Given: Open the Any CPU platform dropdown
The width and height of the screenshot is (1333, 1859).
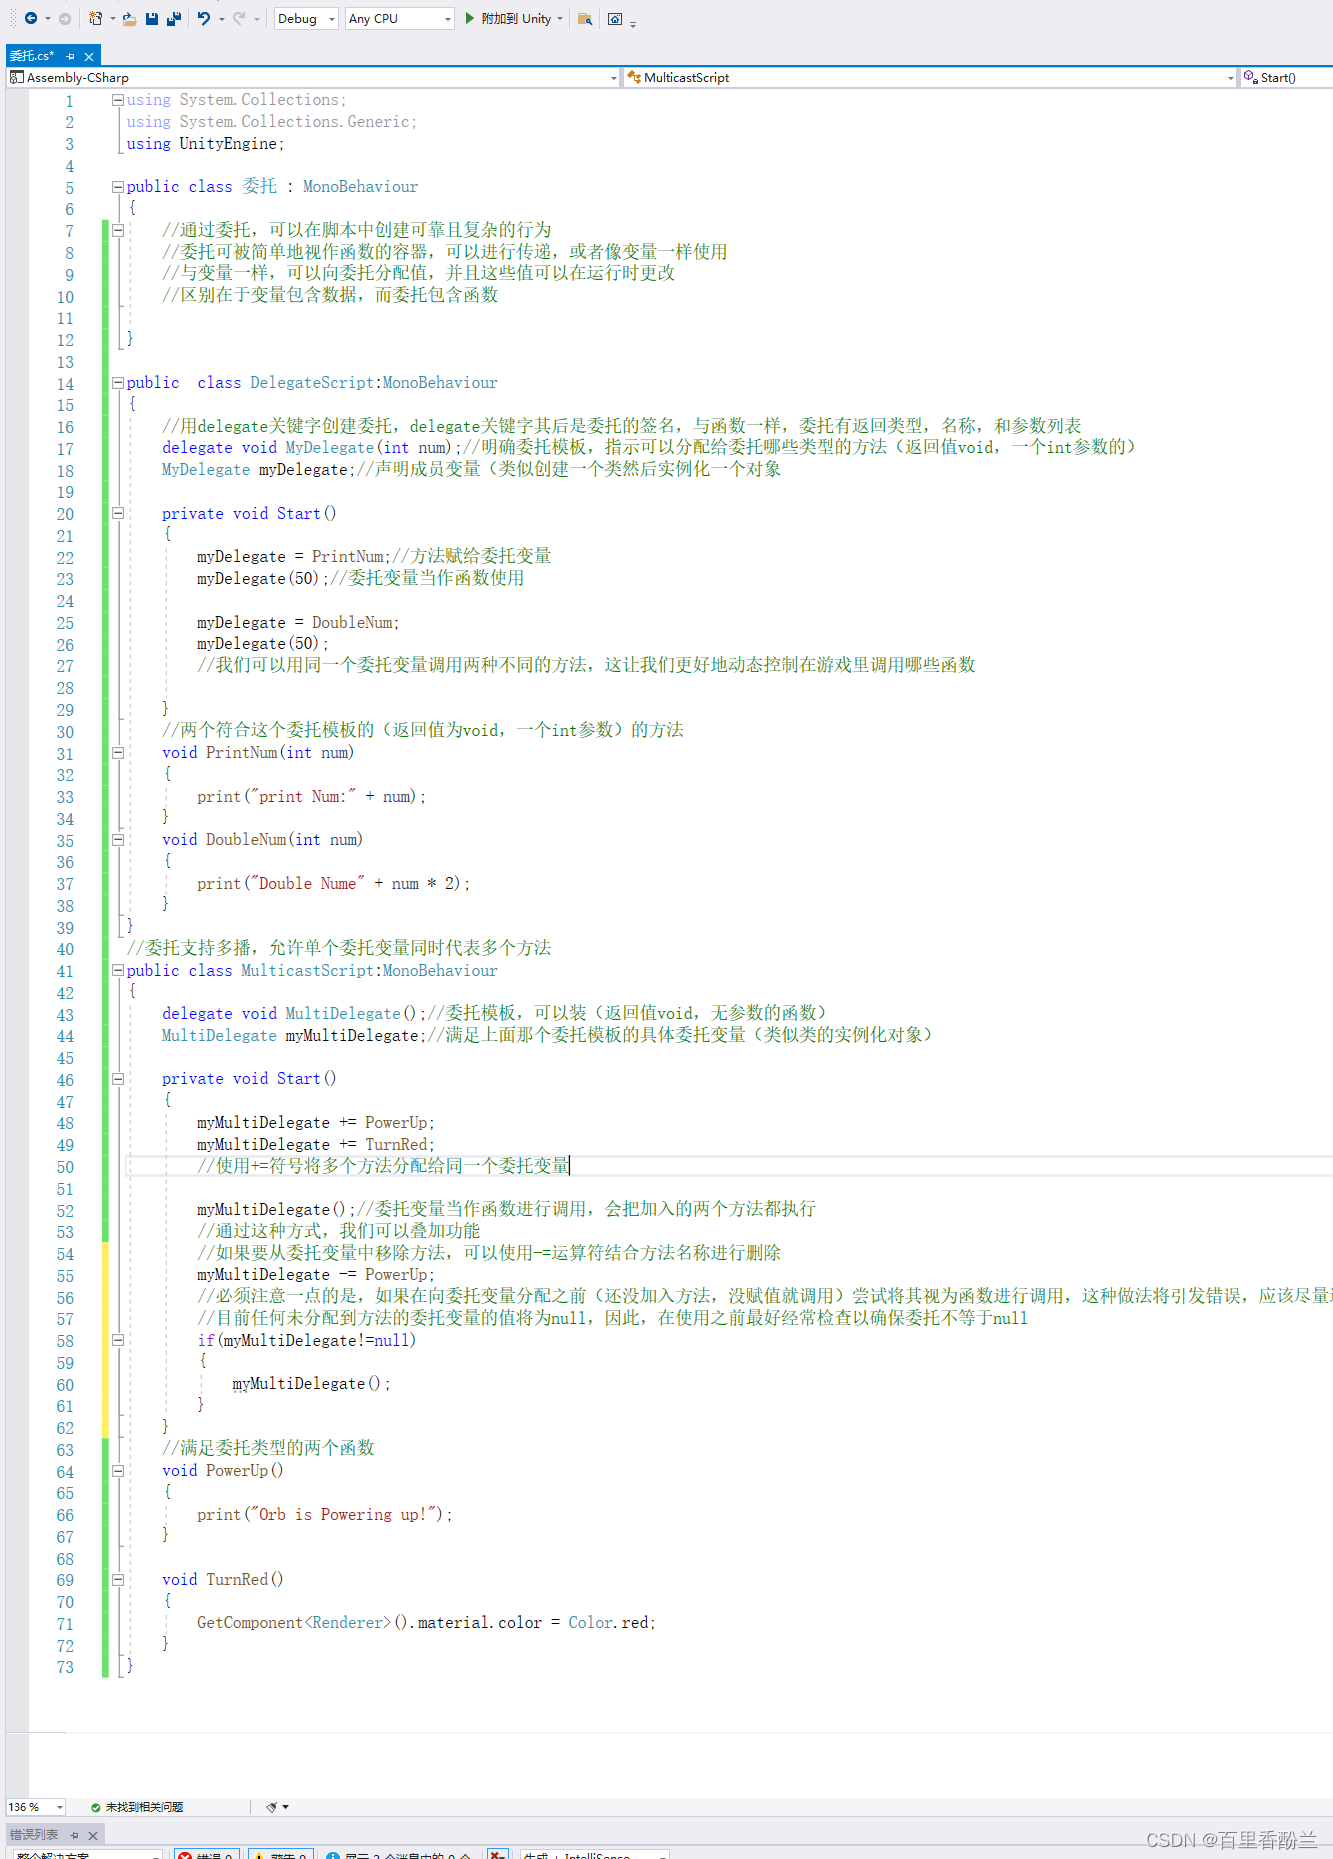Looking at the screenshot, I should click(x=399, y=18).
